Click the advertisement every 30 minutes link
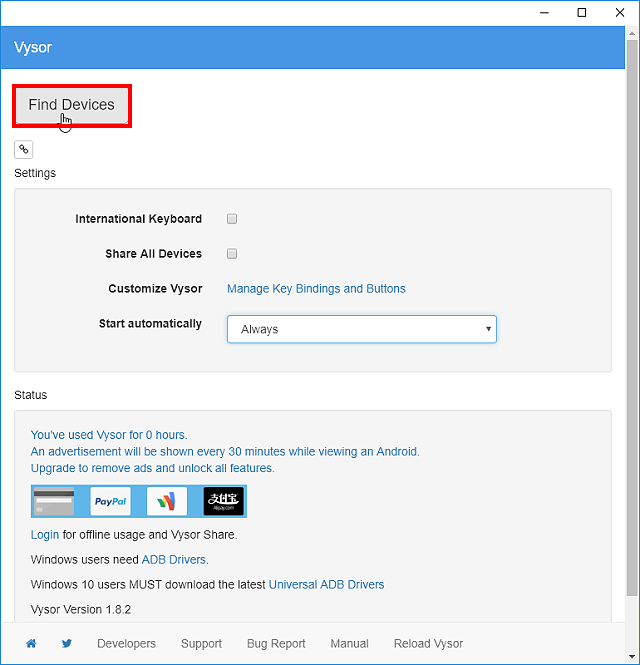Viewport: 640px width, 665px height. pos(225,452)
